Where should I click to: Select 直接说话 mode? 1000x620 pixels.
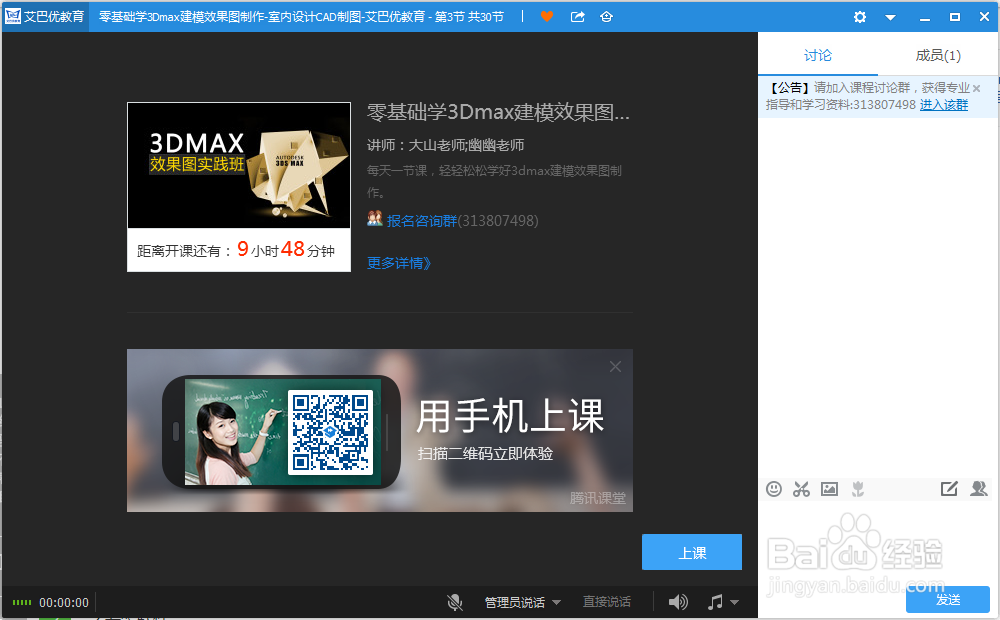click(x=607, y=602)
